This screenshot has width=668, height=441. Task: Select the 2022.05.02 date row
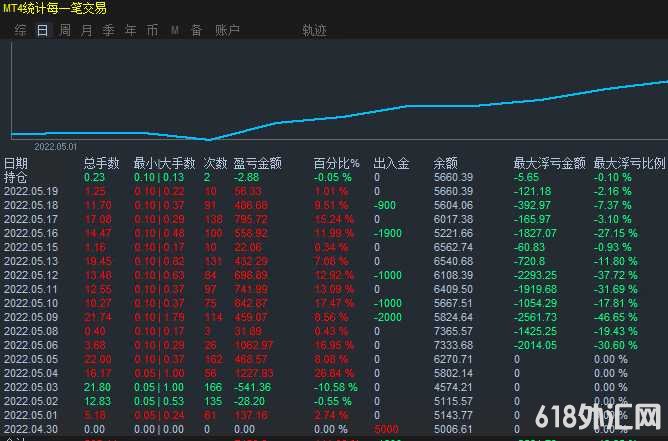31,401
